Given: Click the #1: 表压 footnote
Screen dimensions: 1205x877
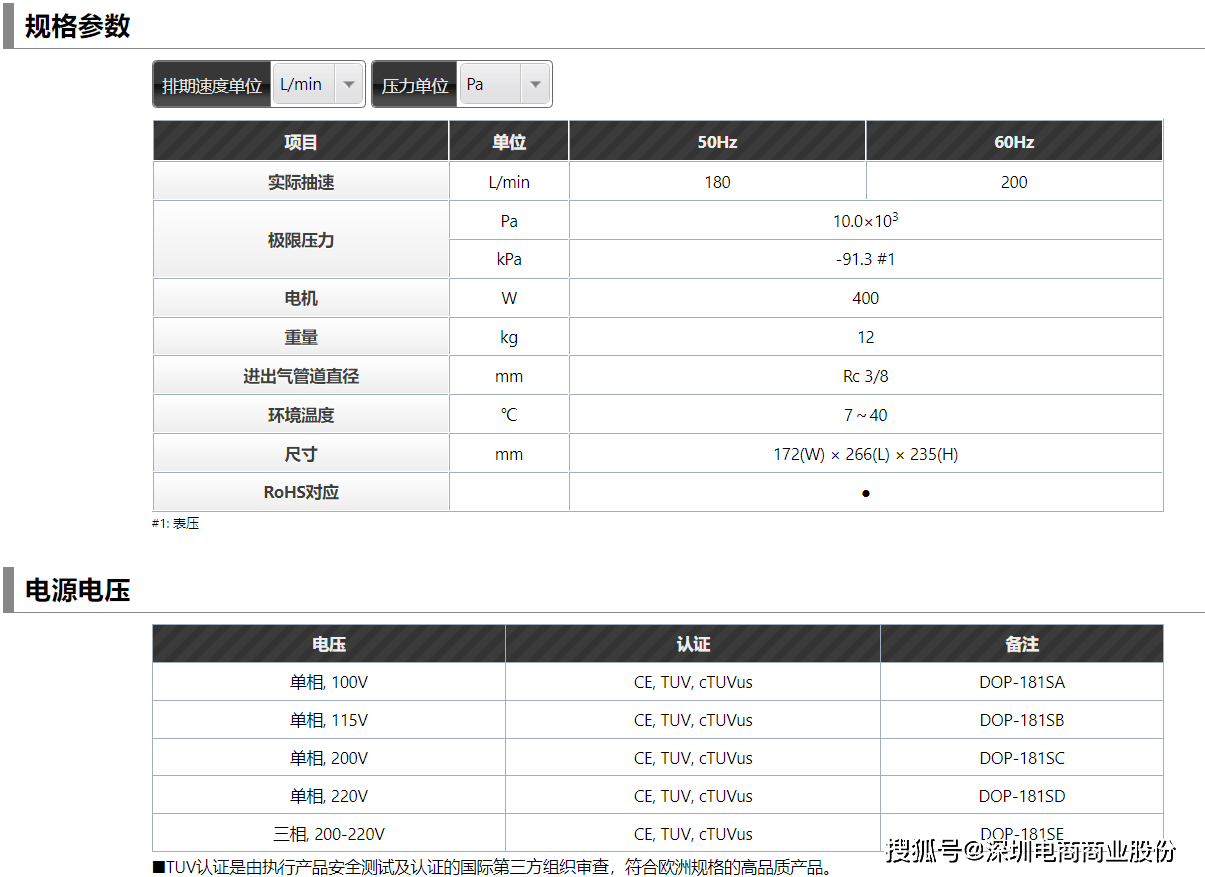Looking at the screenshot, I should [x=175, y=523].
